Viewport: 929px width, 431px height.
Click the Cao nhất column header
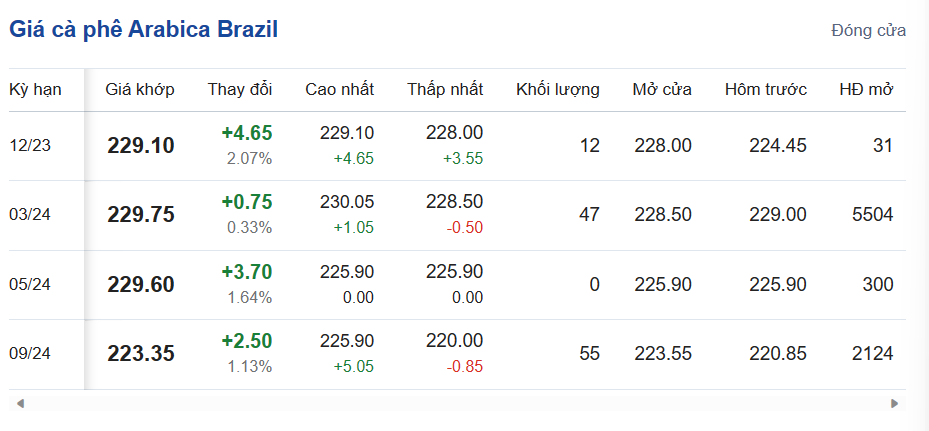click(339, 89)
